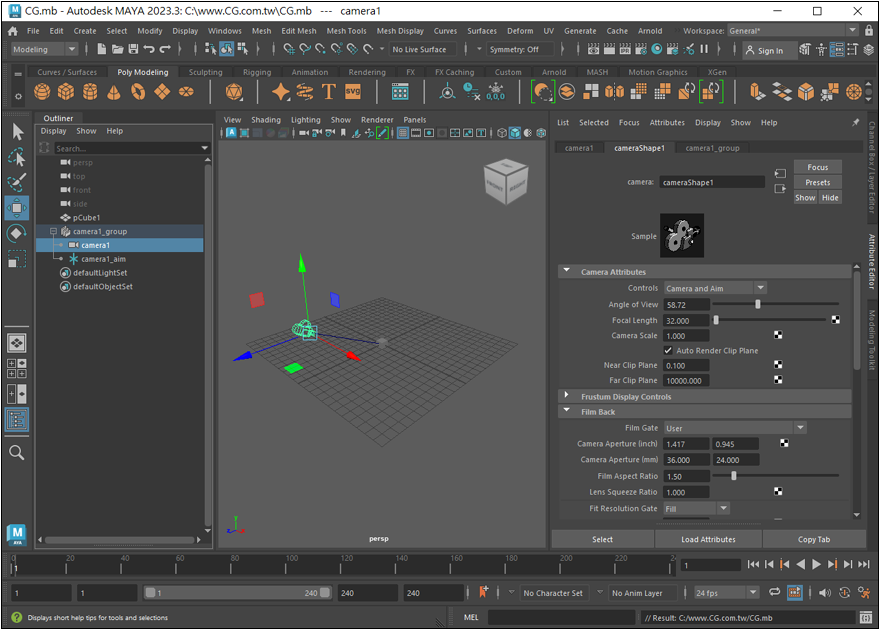Open the Fit Resolution Gate dropdown
880x630 pixels.
pyautogui.click(x=696, y=508)
